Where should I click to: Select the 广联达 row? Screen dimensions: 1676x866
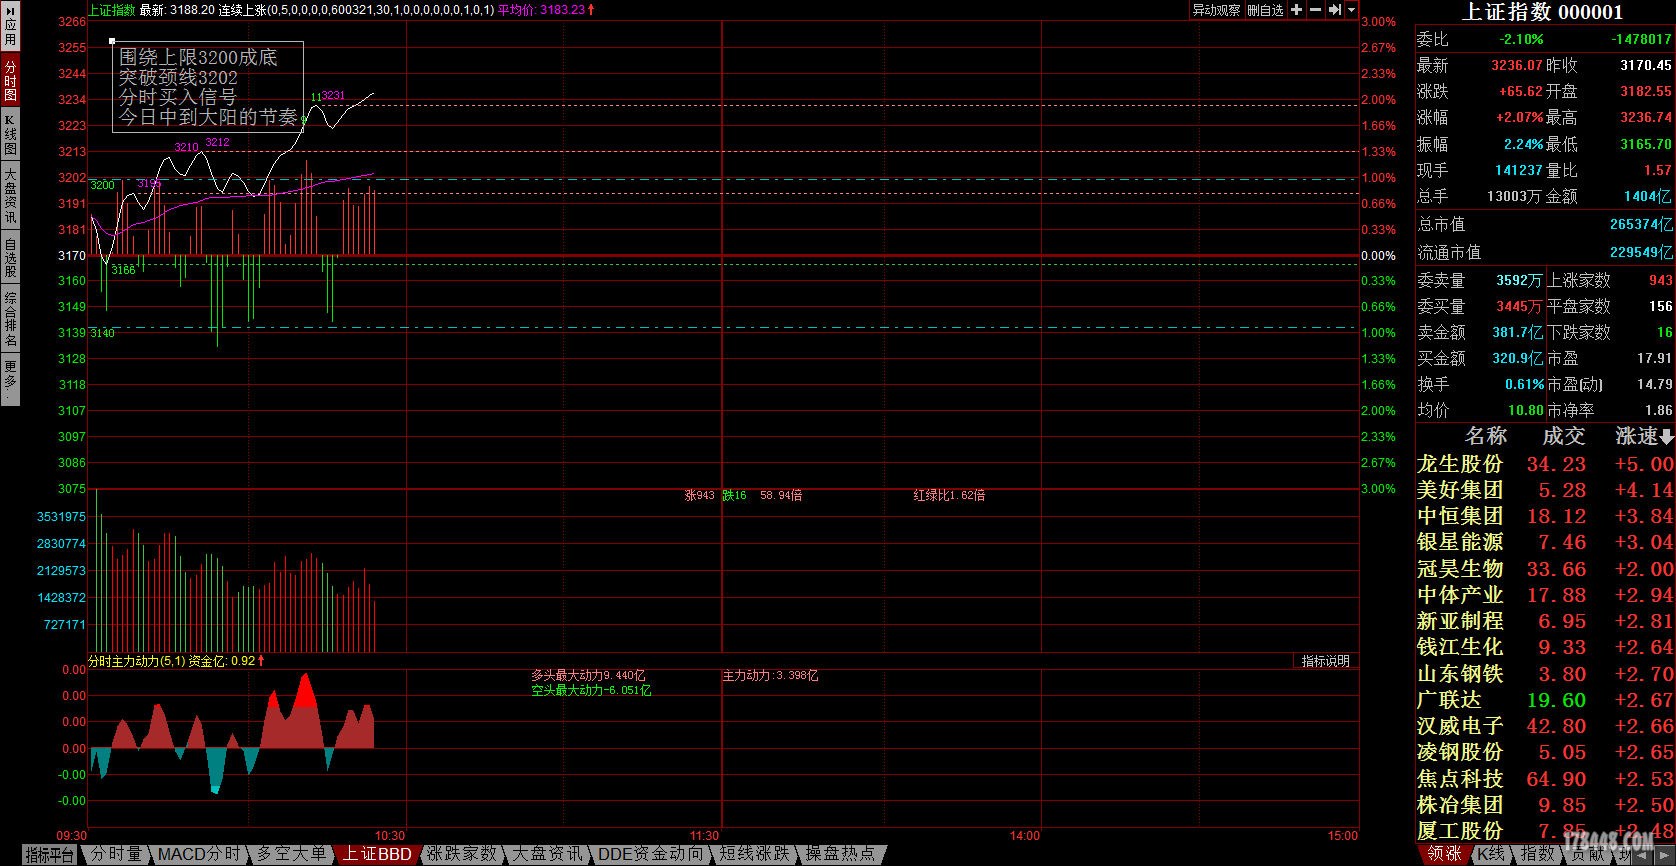click(1545, 700)
